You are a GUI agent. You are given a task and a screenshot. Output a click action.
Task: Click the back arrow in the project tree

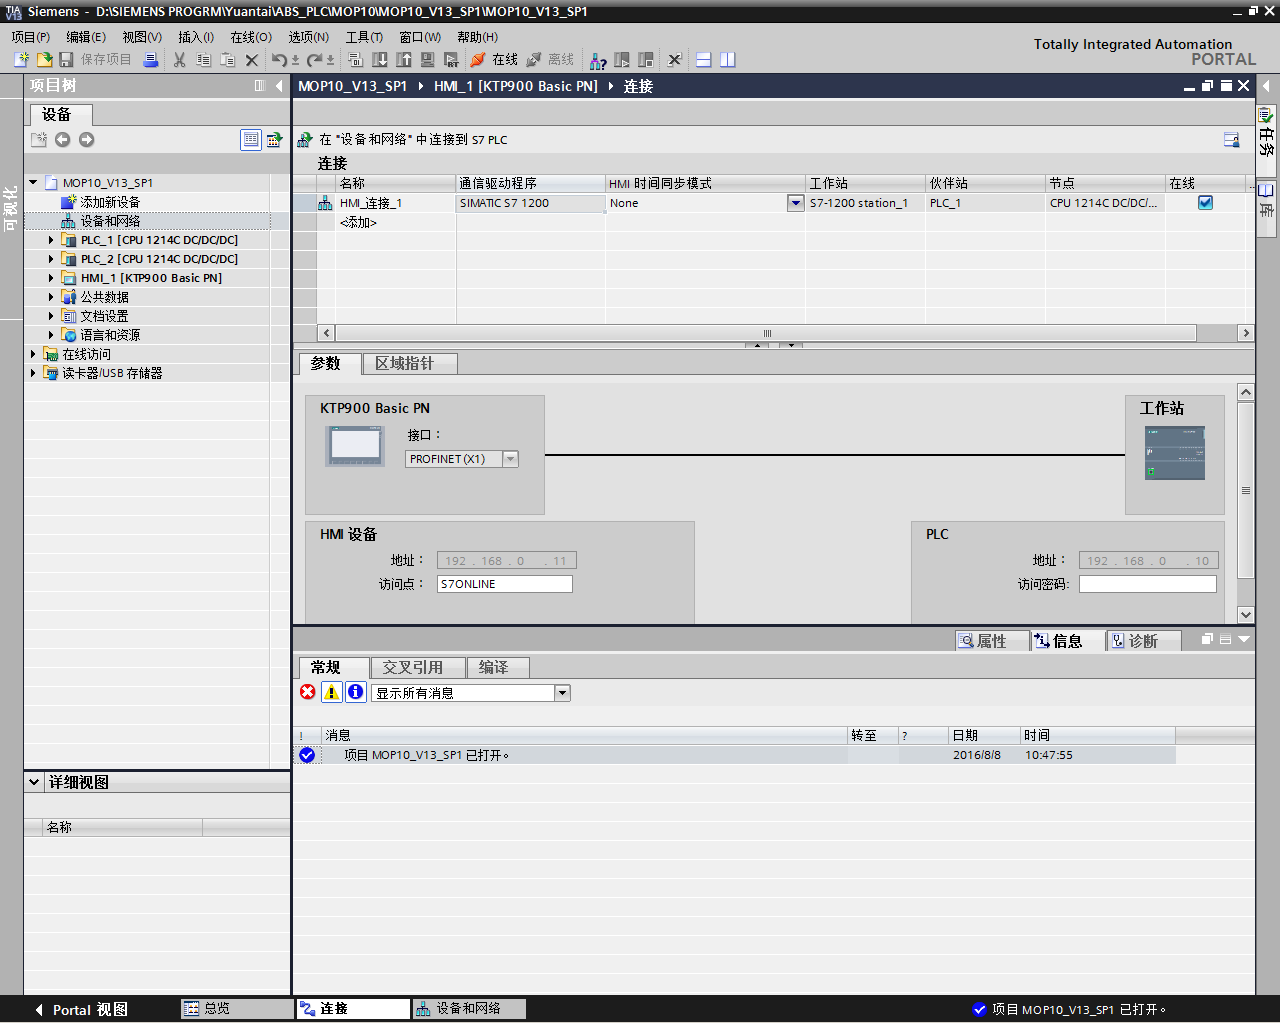click(62, 140)
